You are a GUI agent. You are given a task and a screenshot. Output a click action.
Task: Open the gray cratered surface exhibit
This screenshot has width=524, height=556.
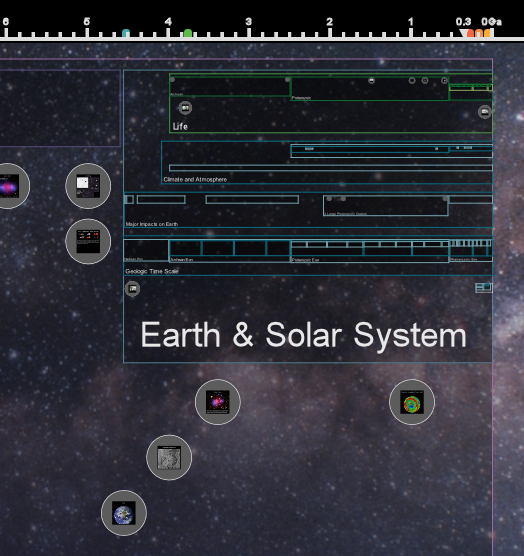tap(169, 457)
